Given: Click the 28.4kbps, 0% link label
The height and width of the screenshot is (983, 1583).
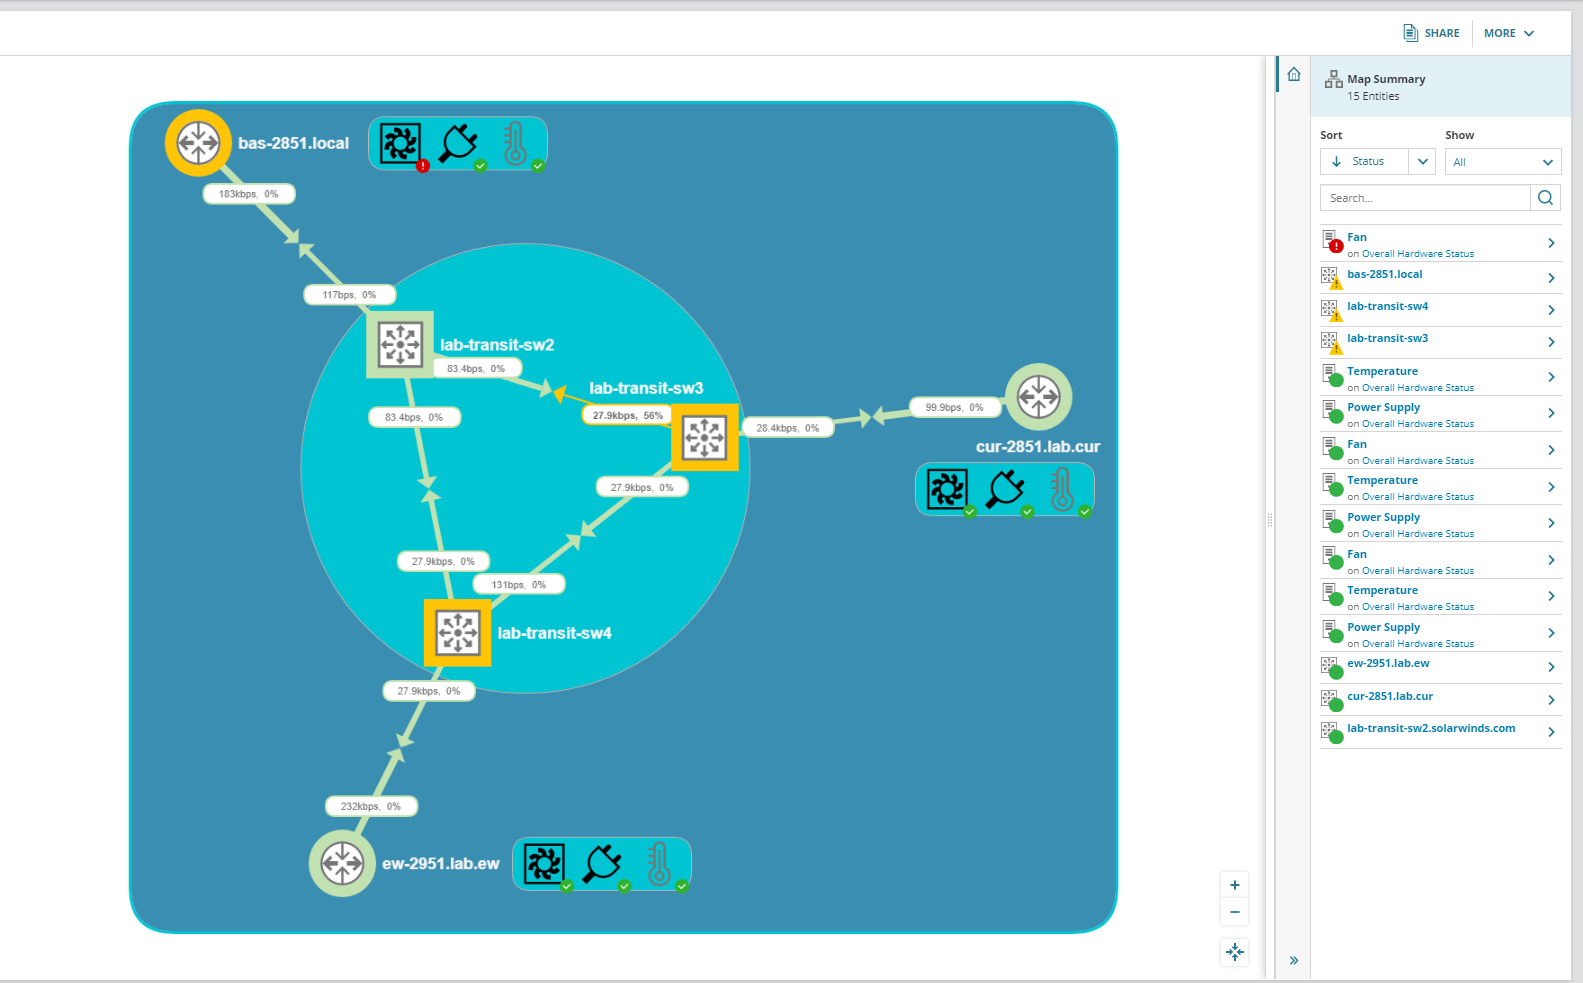Looking at the screenshot, I should point(788,428).
